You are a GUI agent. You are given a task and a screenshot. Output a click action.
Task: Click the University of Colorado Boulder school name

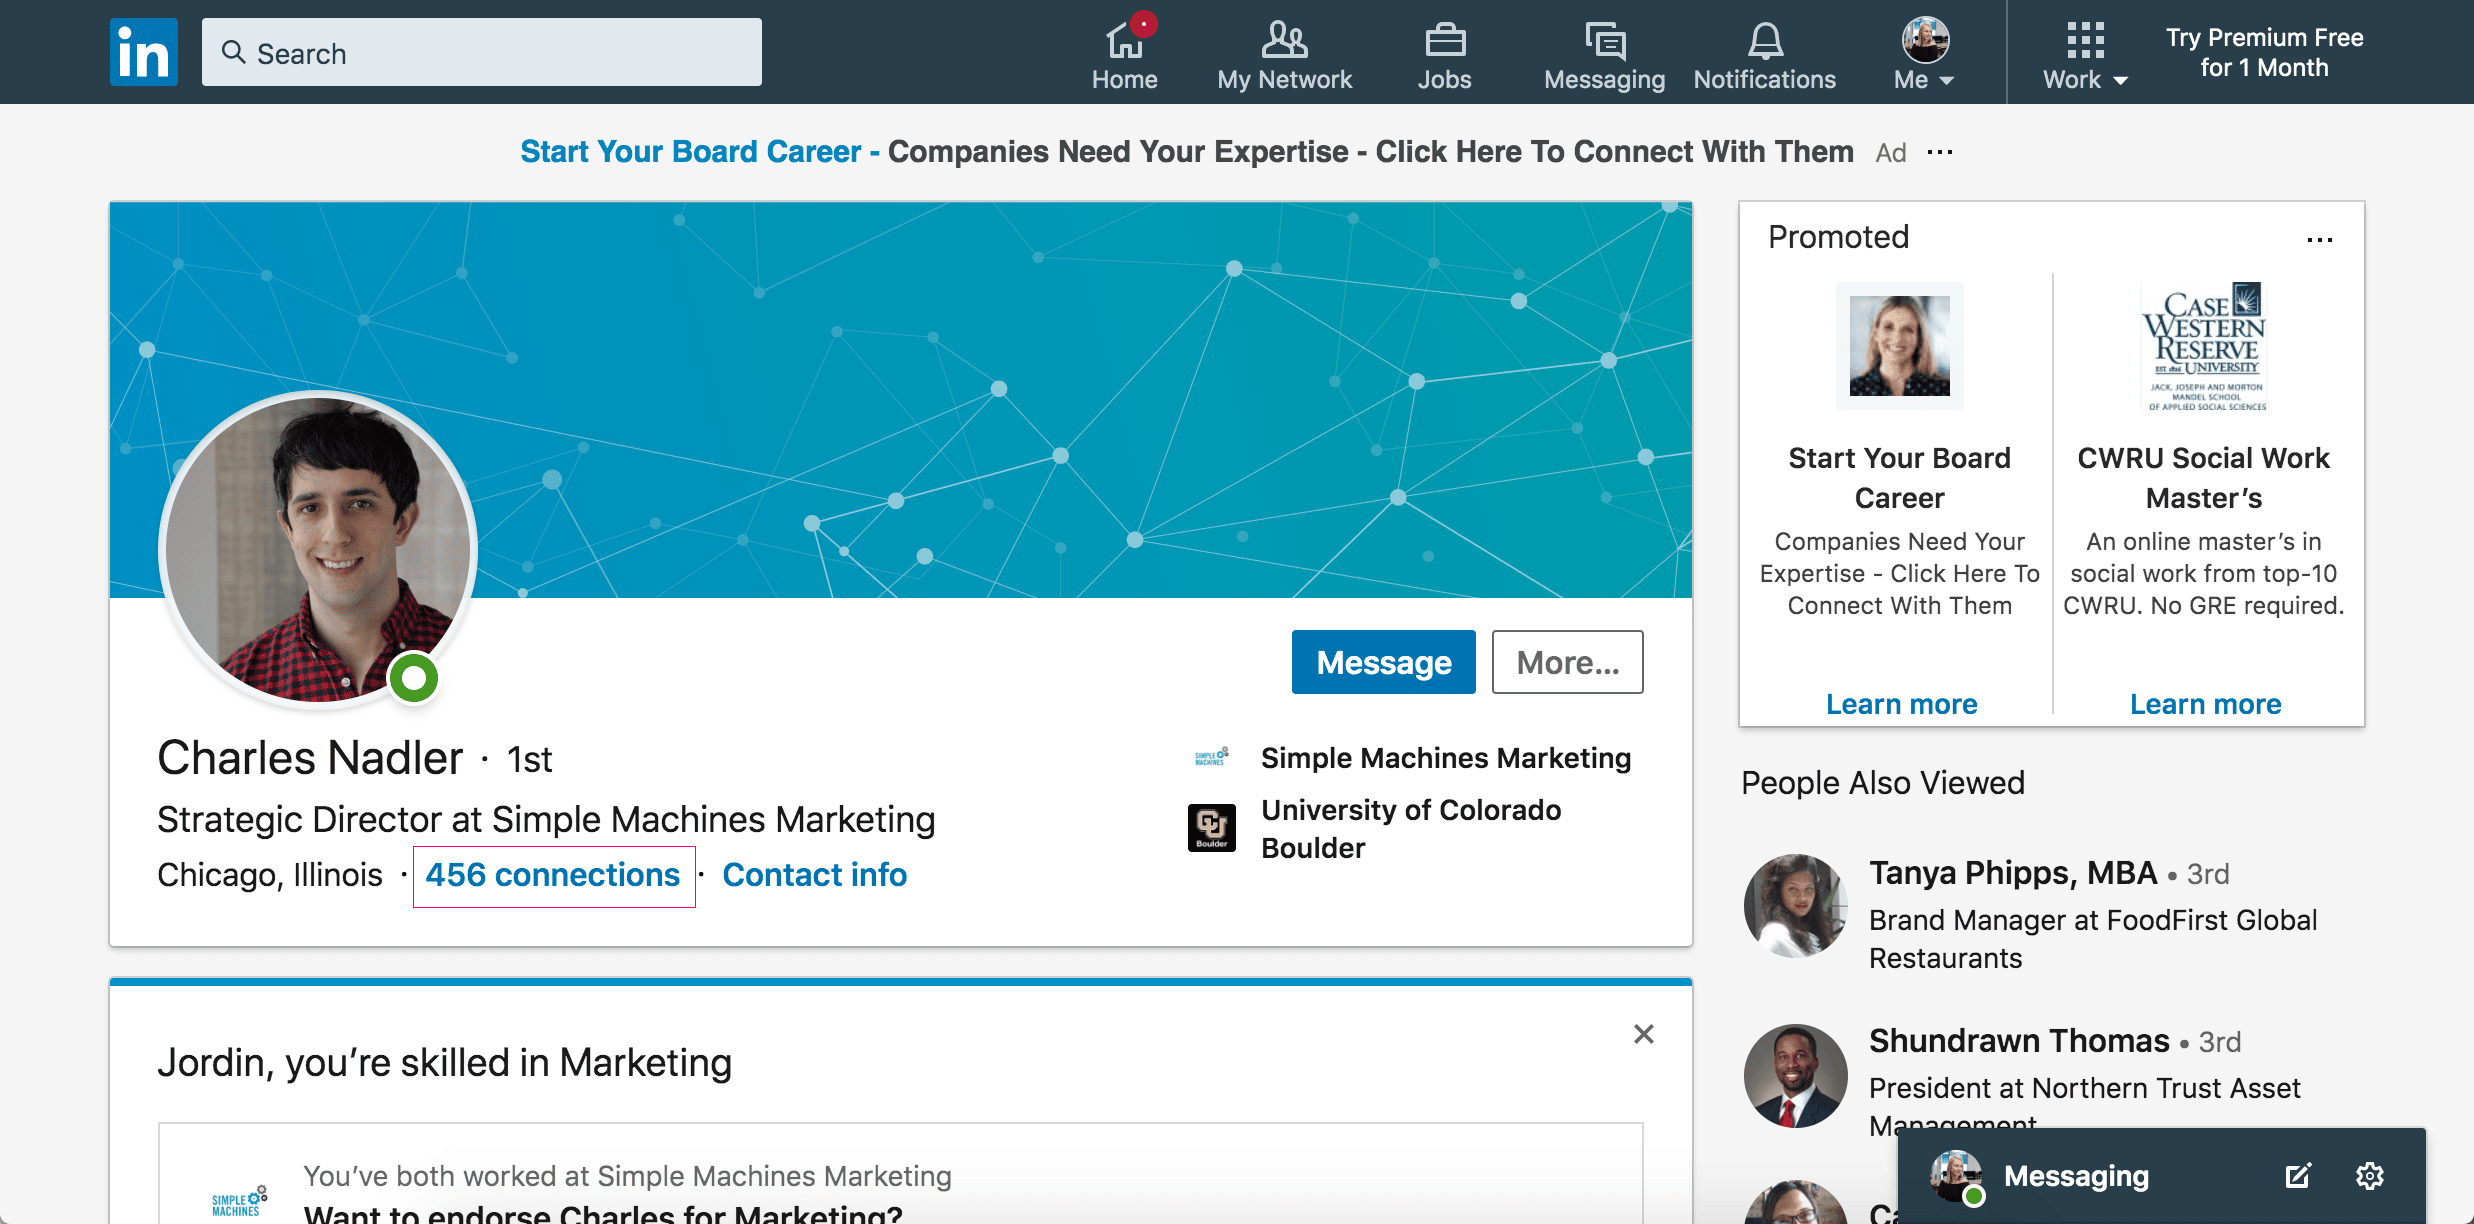[x=1411, y=829]
